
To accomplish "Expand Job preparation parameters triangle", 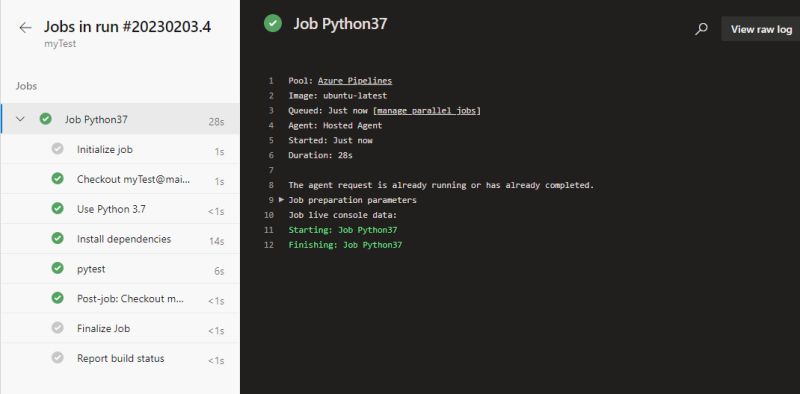I will (281, 200).
